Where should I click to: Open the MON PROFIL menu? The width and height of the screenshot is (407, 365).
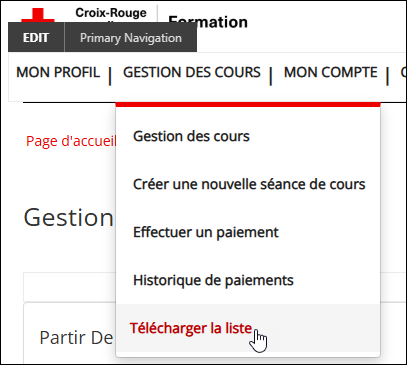coord(58,72)
